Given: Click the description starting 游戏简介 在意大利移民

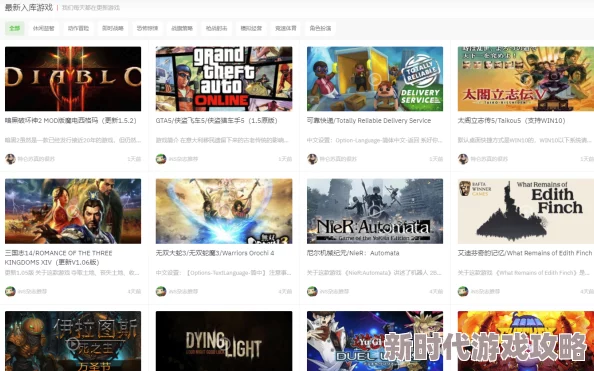Looking at the screenshot, I should (222, 140).
